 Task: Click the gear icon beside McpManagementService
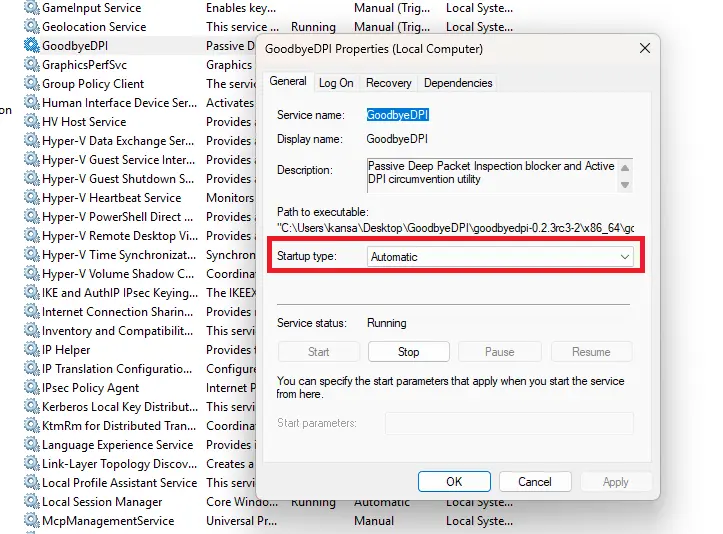click(x=31, y=521)
